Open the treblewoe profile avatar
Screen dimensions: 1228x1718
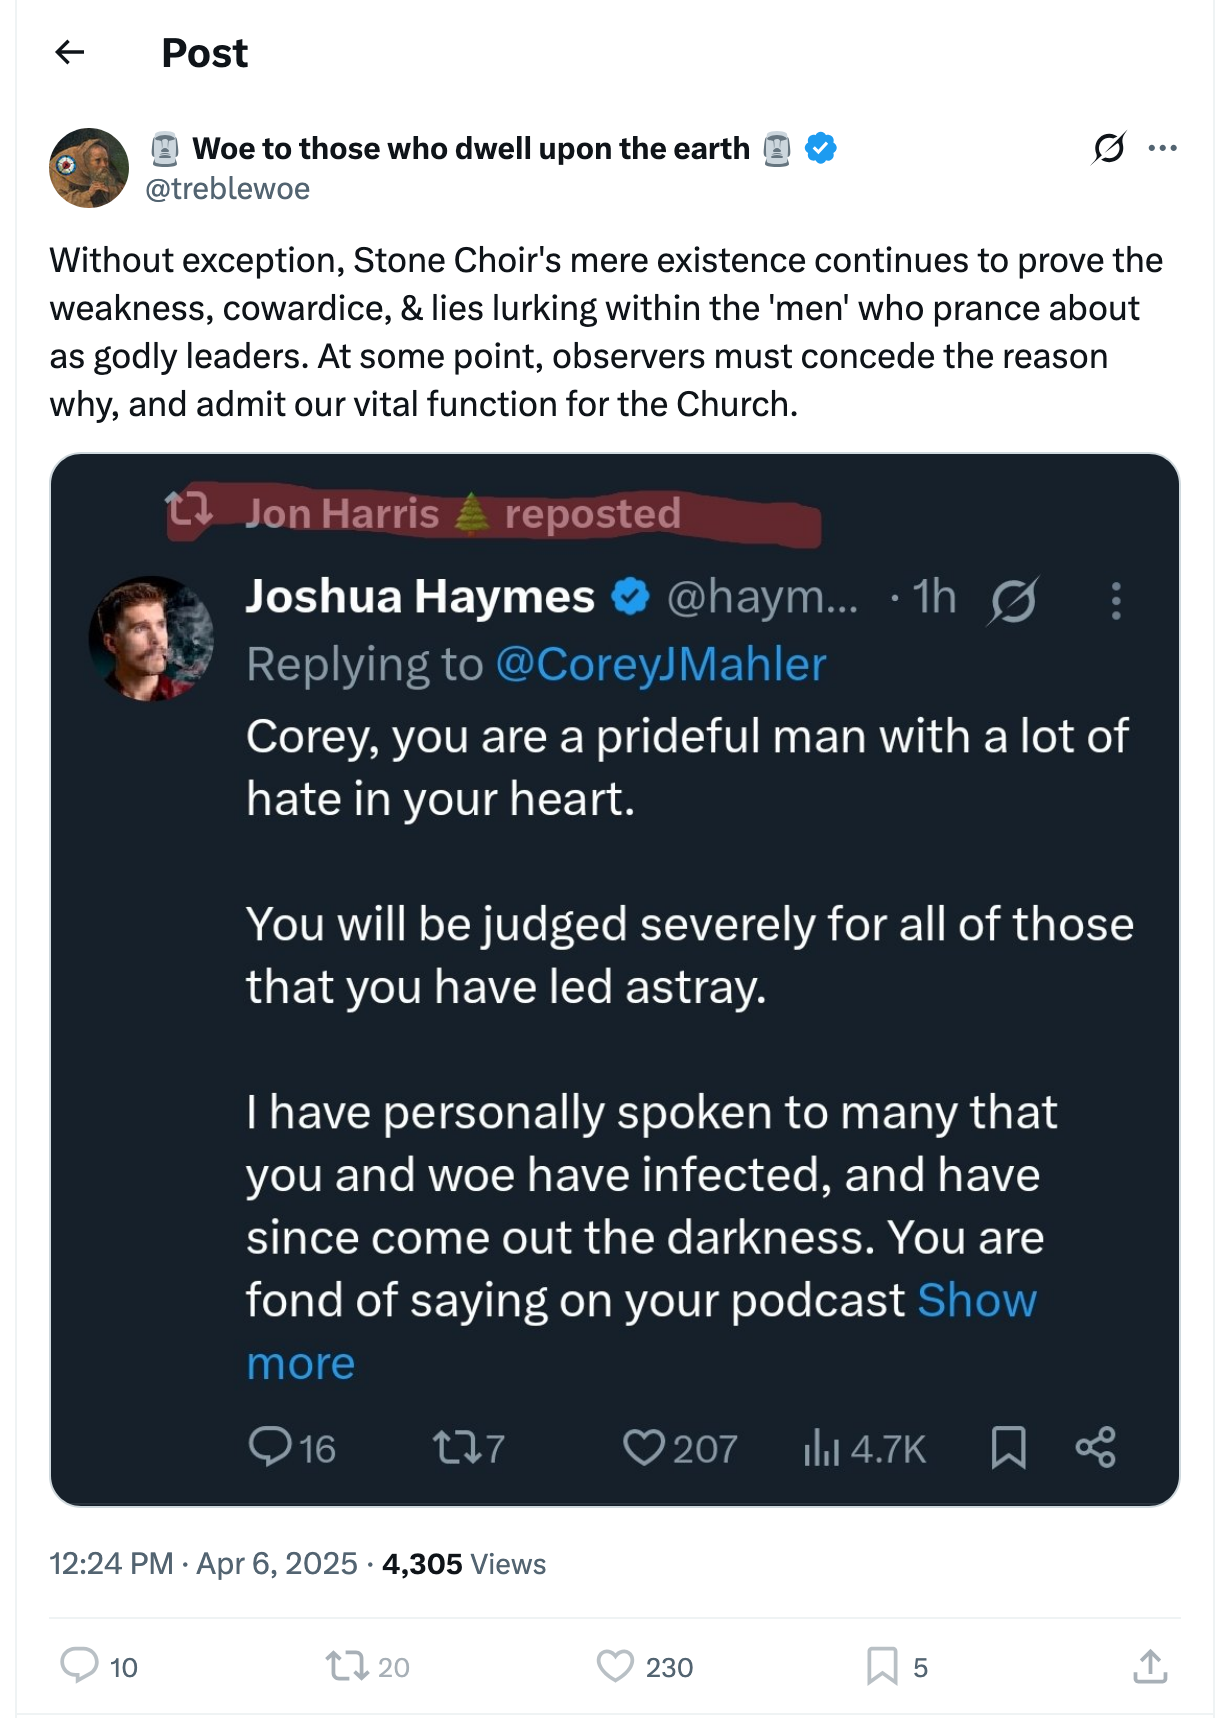click(89, 168)
